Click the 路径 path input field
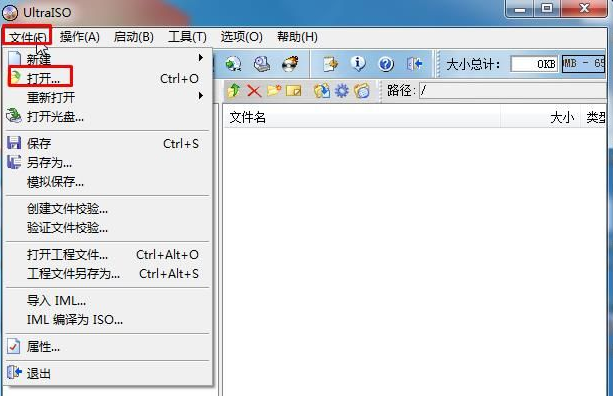Screen dimensions: 613x396 pyautogui.click(x=513, y=91)
